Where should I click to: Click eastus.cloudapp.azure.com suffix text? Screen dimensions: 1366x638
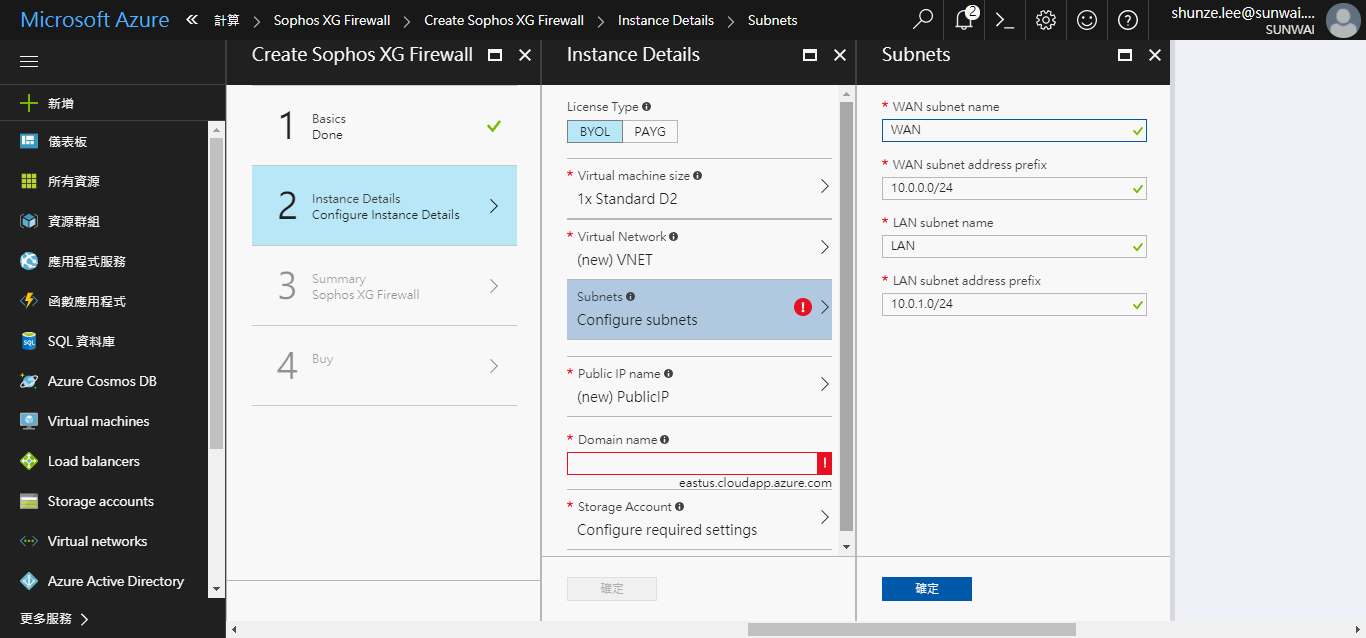point(755,483)
